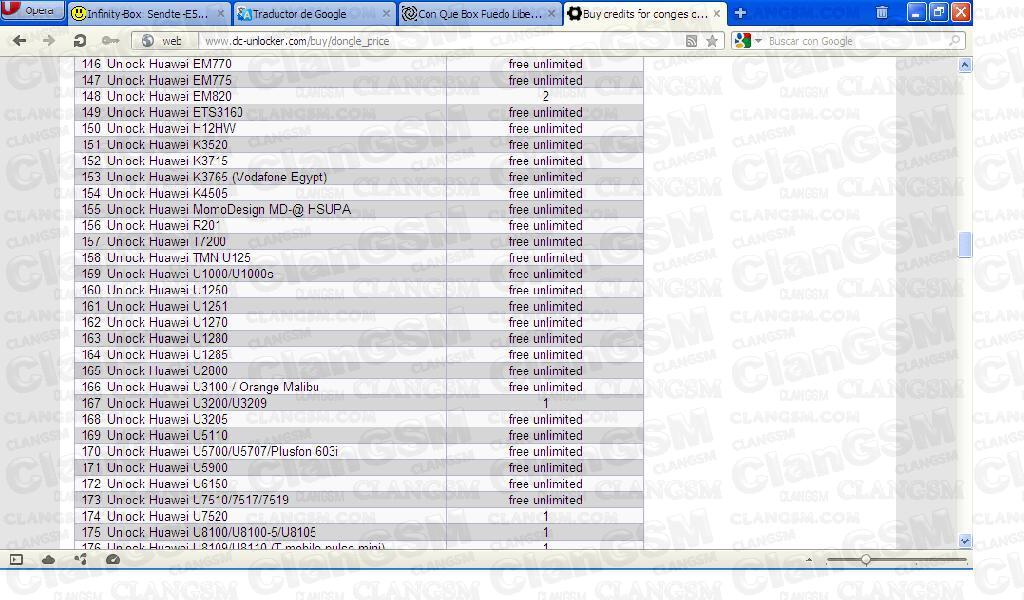Reload the page with the refresh icon

tap(80, 40)
